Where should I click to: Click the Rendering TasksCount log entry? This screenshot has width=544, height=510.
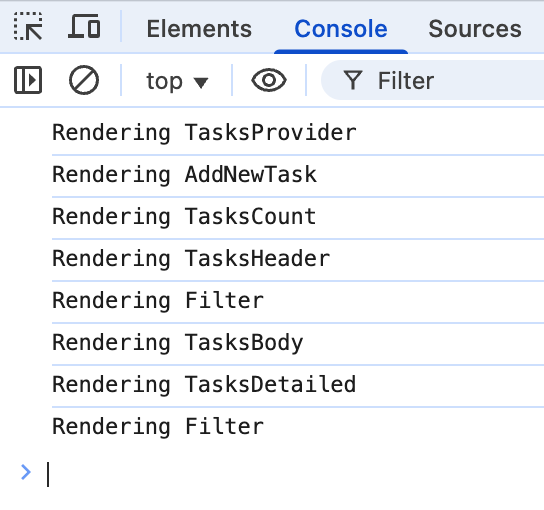[184, 217]
